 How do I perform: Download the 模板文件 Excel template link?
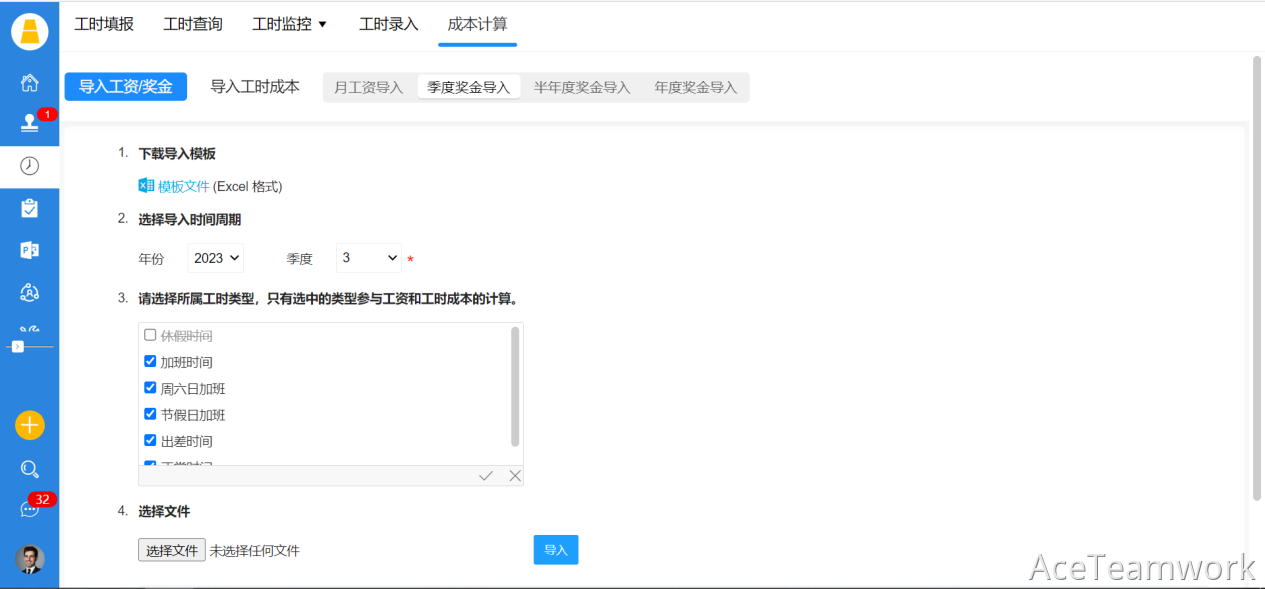click(x=183, y=186)
